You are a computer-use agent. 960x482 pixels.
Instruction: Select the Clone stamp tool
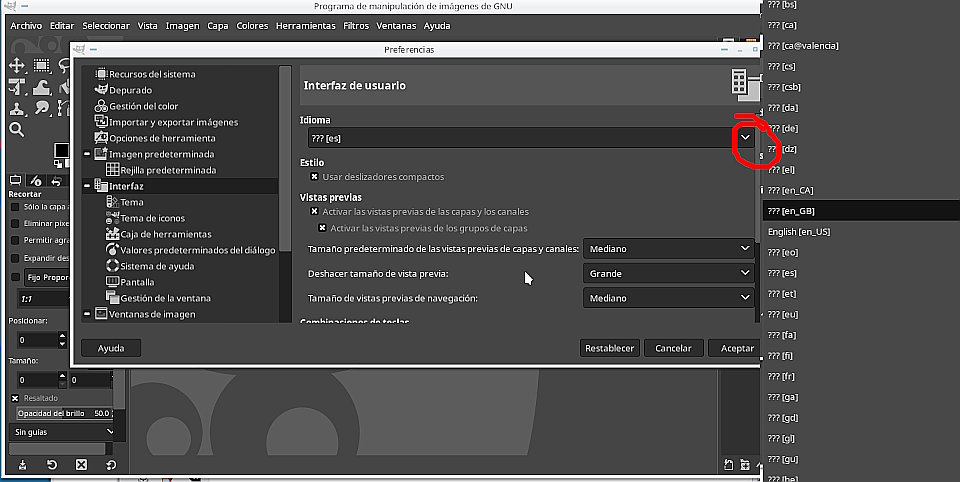[x=17, y=108]
